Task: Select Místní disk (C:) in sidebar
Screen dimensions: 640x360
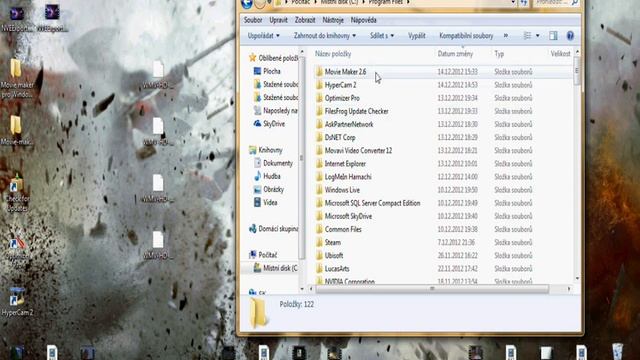Action: click(275, 268)
